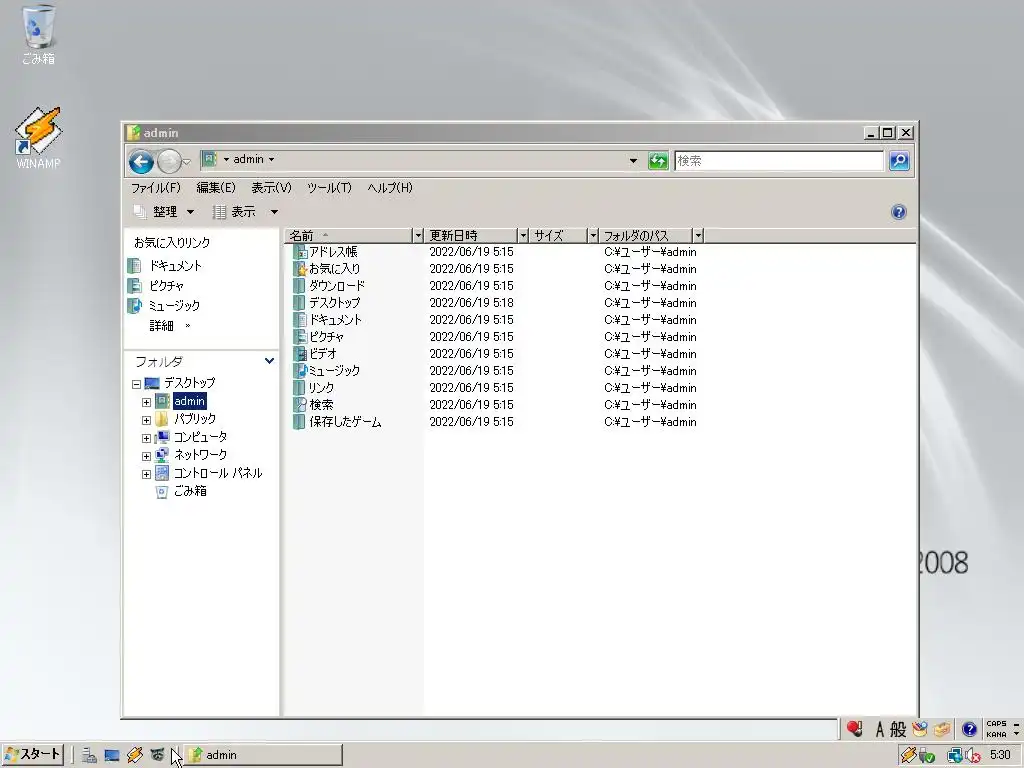Select the ミュージック folder icon in the file list
The image size is (1024, 768).
(x=299, y=370)
